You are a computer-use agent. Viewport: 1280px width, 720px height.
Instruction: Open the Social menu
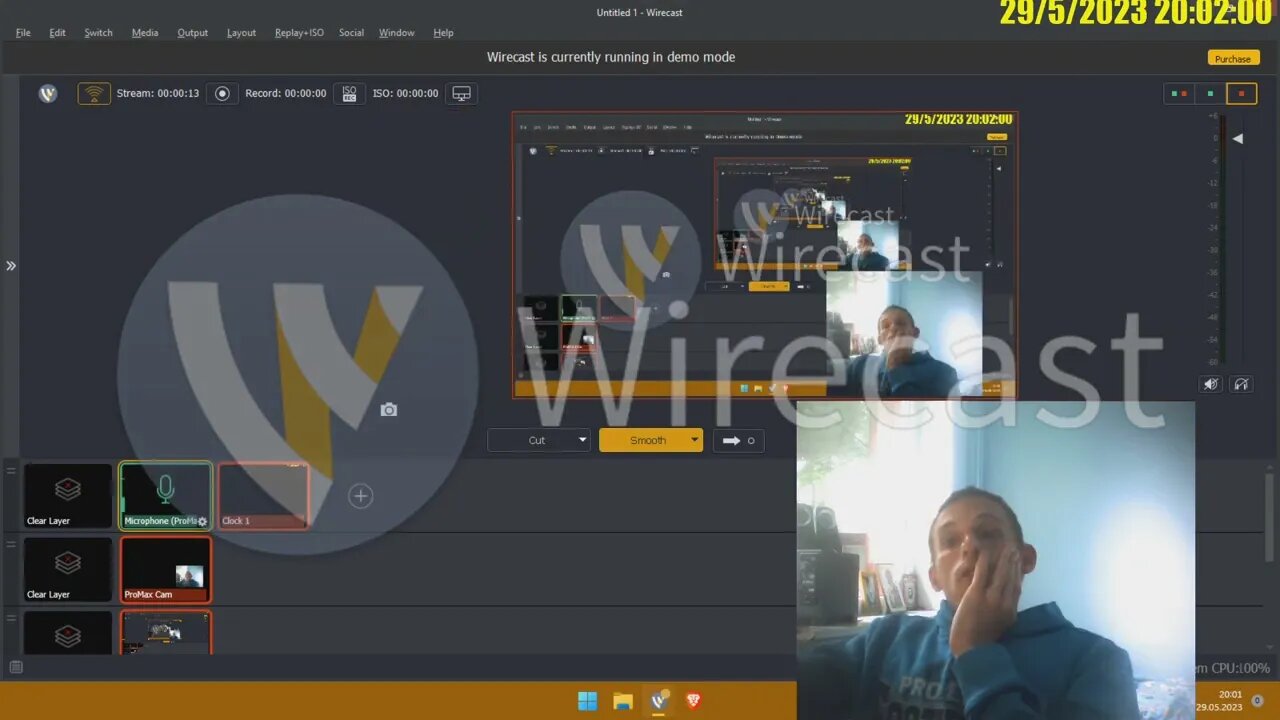pyautogui.click(x=351, y=32)
